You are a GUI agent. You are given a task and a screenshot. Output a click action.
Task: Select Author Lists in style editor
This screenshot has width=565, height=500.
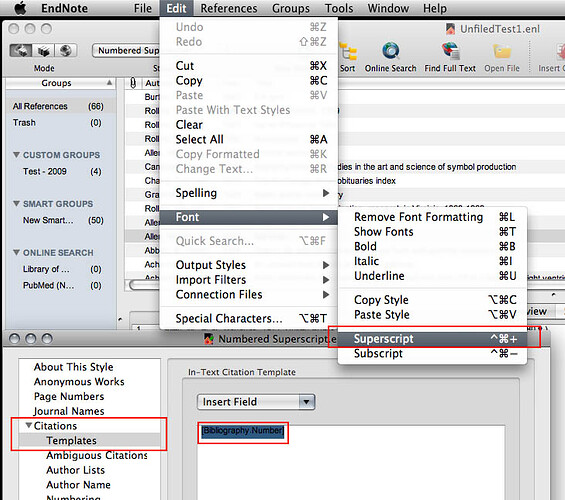point(75,470)
